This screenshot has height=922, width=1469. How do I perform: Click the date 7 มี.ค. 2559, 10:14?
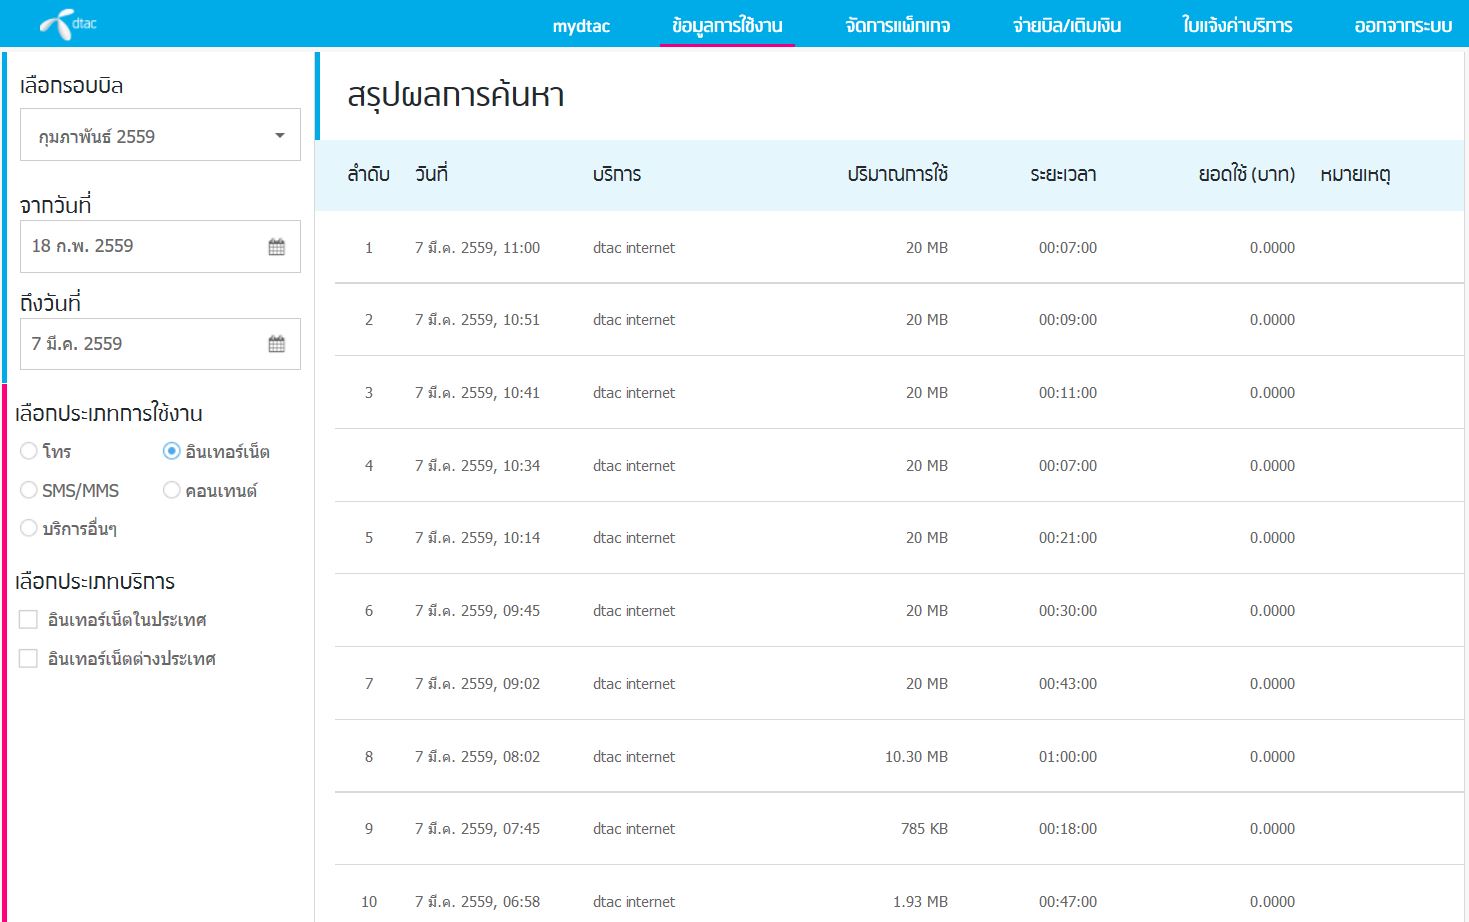coord(477,538)
